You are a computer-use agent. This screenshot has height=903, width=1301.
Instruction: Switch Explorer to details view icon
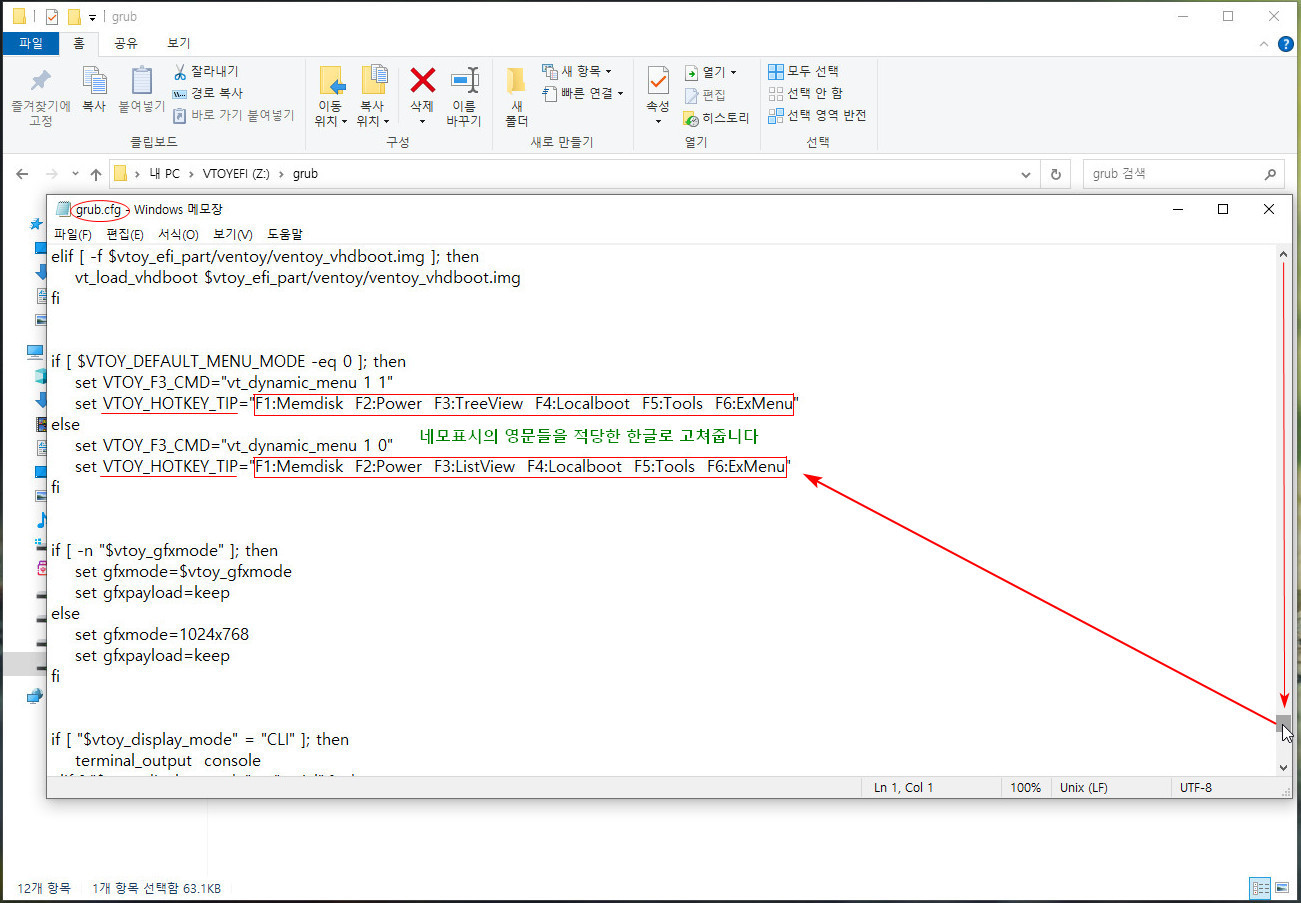click(x=1261, y=888)
